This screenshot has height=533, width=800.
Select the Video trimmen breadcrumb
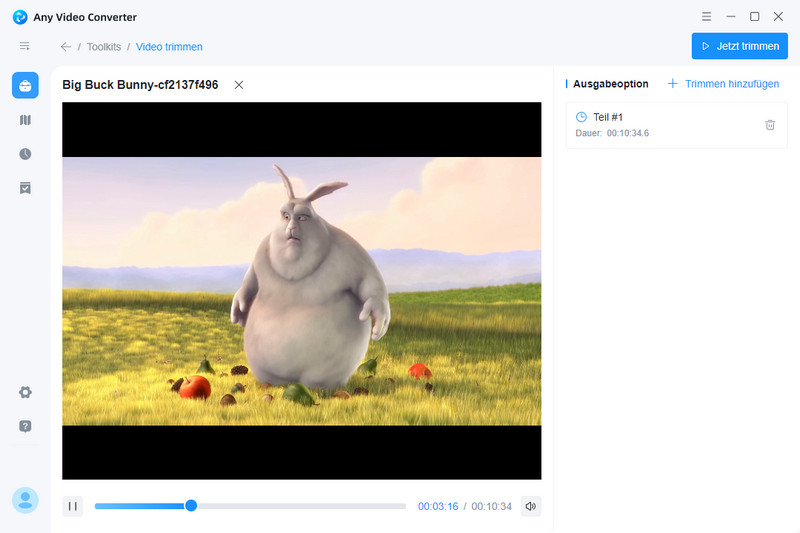coord(169,47)
